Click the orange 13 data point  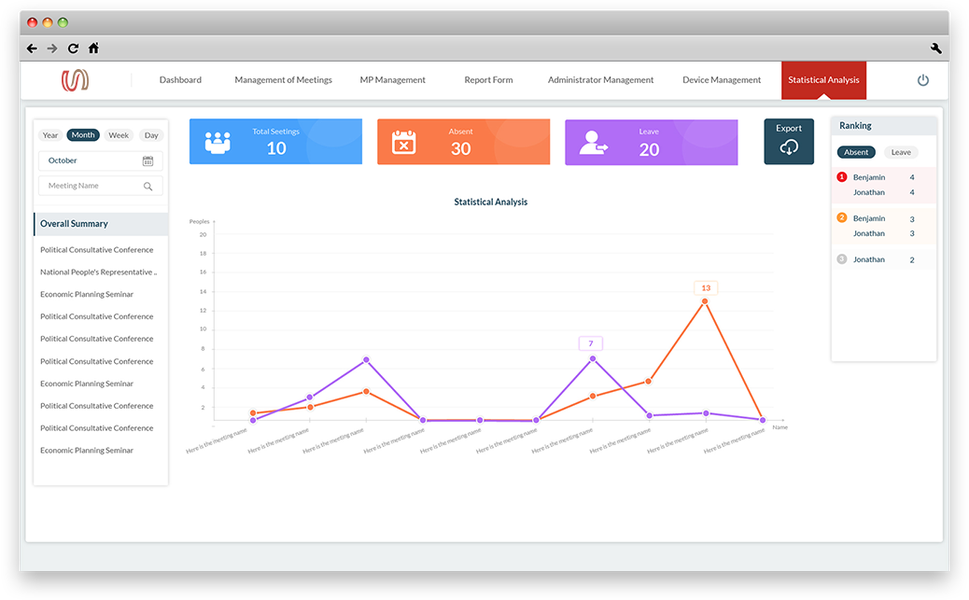click(705, 301)
